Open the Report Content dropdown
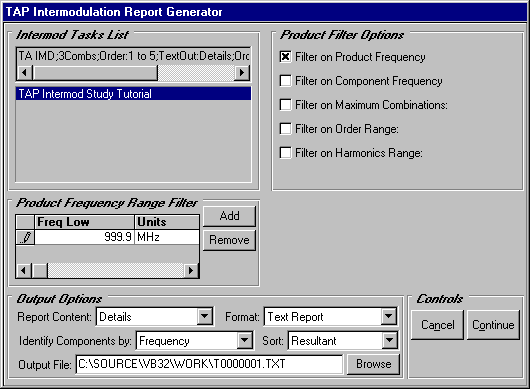The width and height of the screenshot is (530, 389). (204, 317)
